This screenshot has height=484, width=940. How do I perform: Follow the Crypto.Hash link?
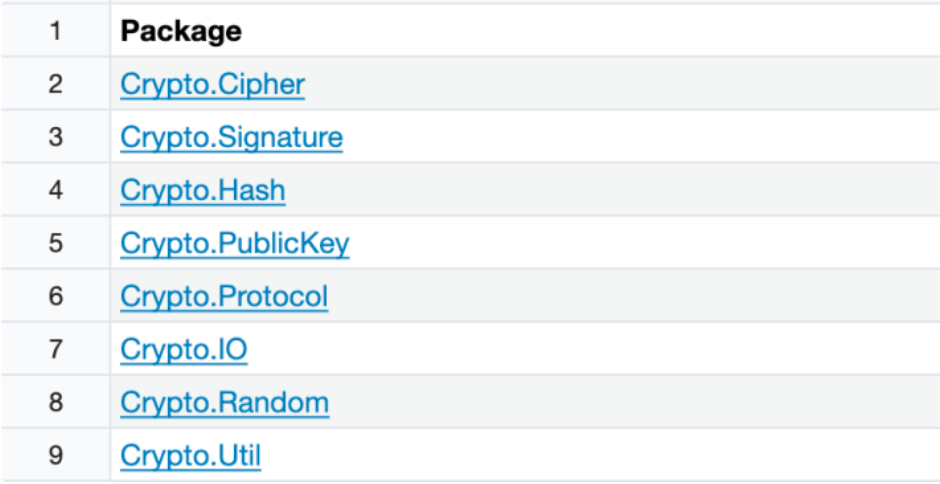[203, 190]
